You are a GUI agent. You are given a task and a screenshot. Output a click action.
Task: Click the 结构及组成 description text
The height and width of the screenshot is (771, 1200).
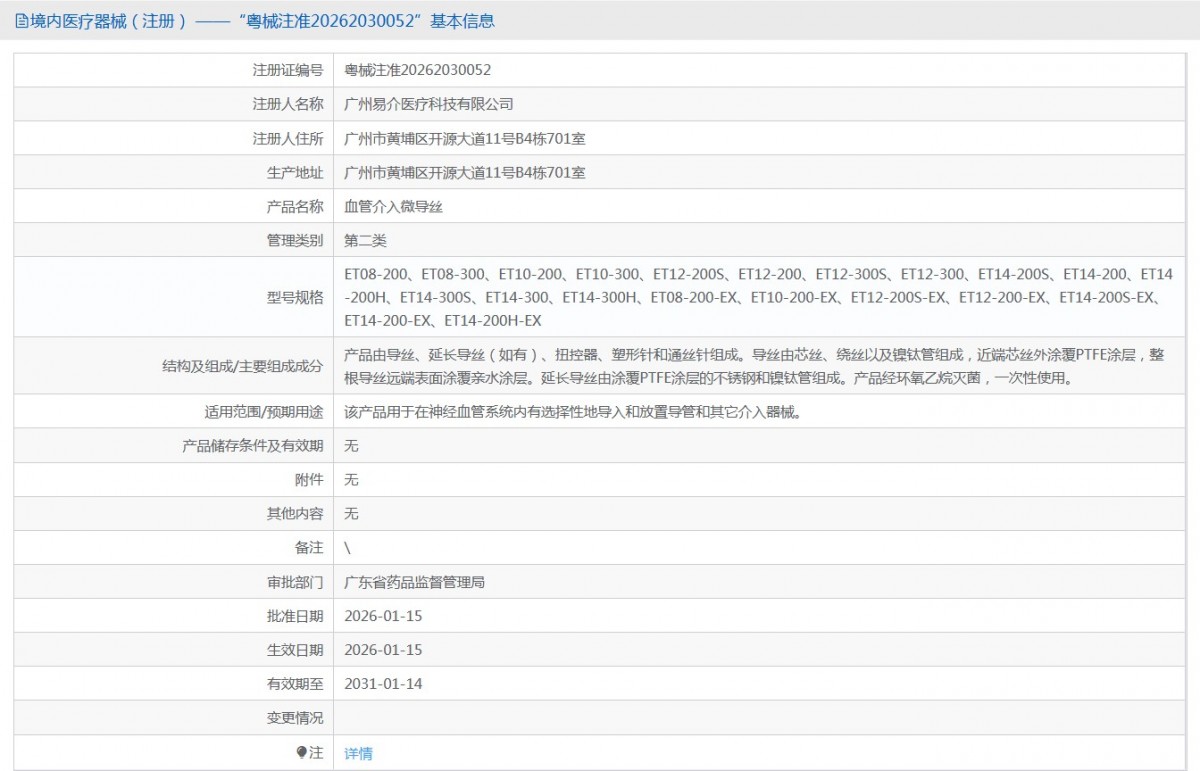point(753,366)
